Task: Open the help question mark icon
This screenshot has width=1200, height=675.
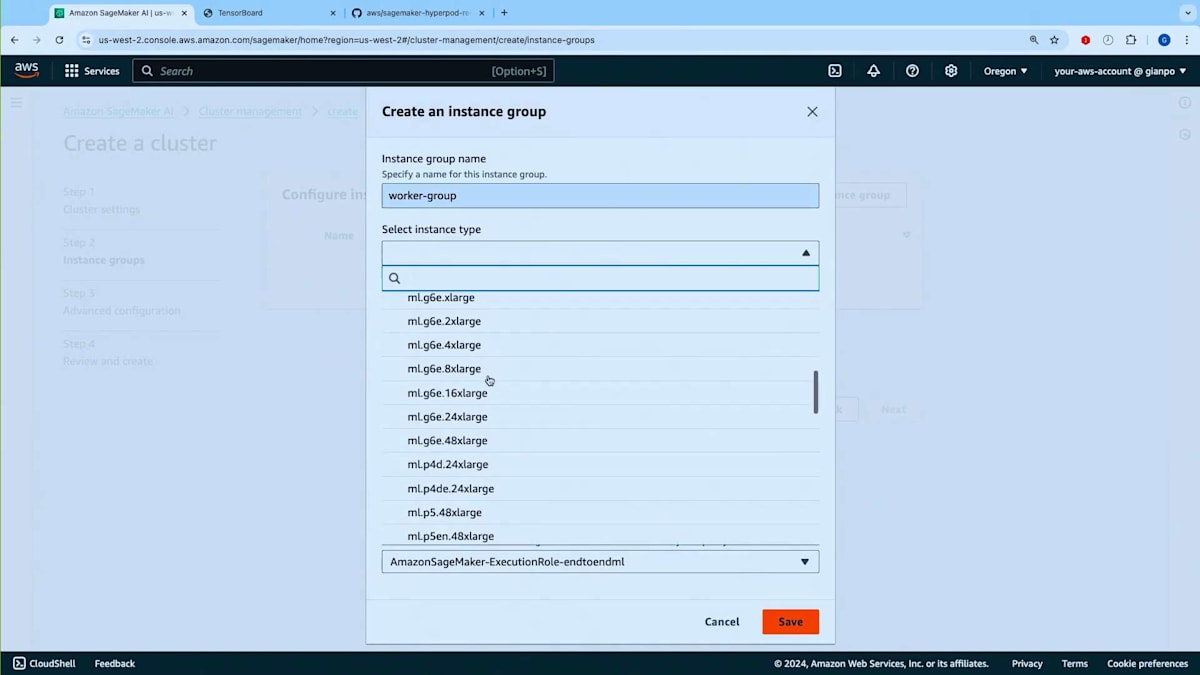Action: 912,71
